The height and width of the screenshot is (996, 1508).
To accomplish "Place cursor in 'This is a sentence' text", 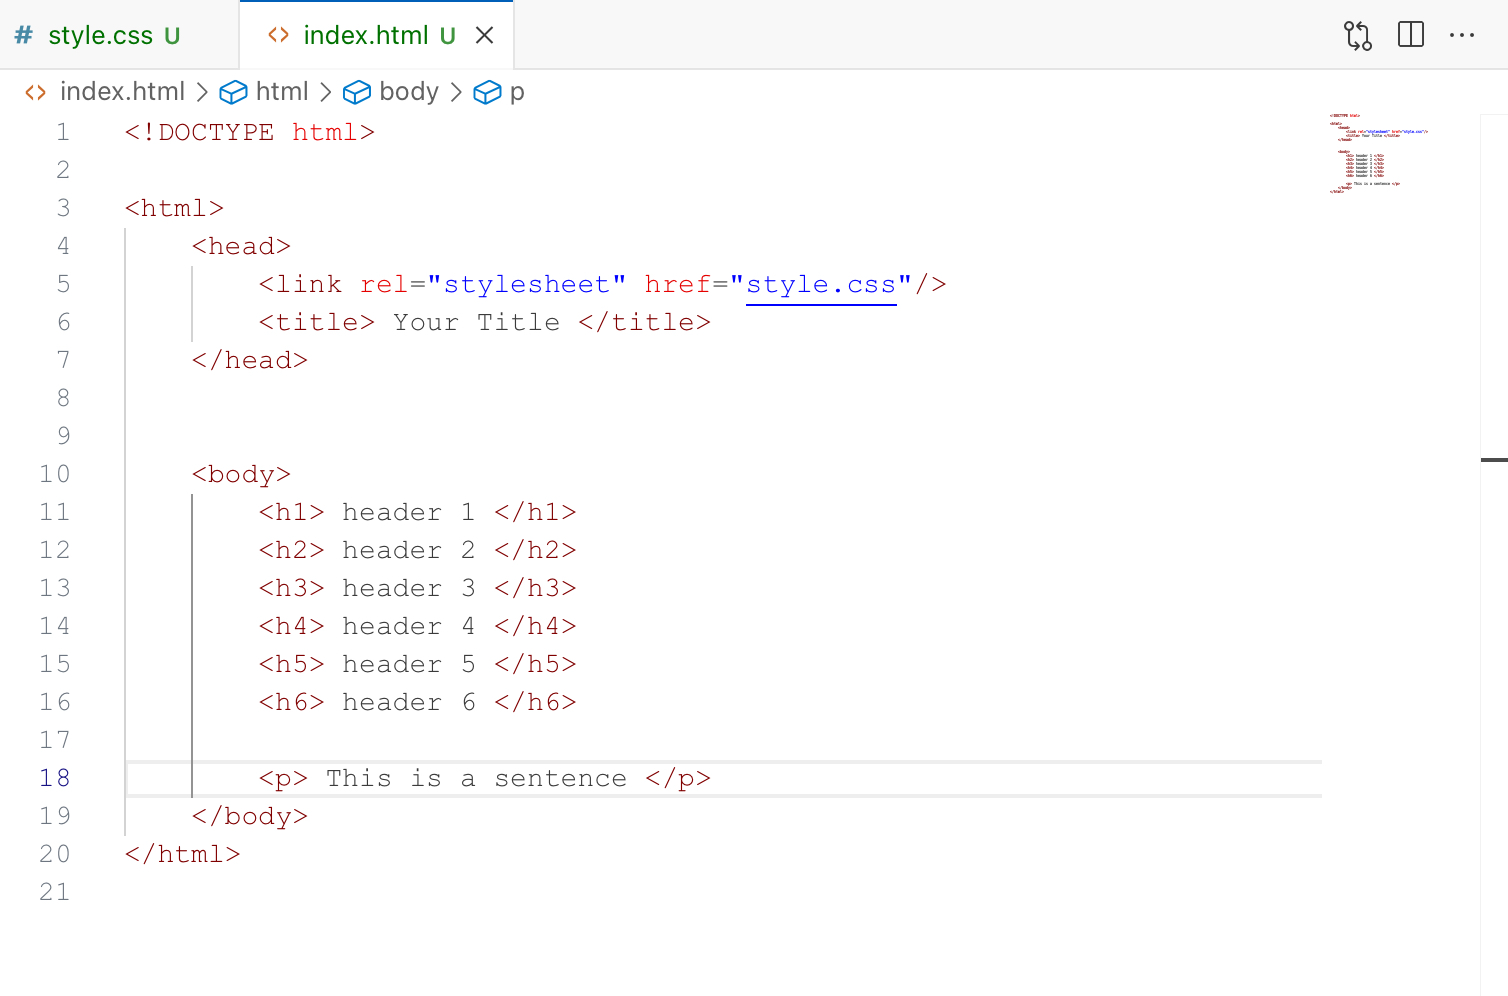I will pos(476,779).
